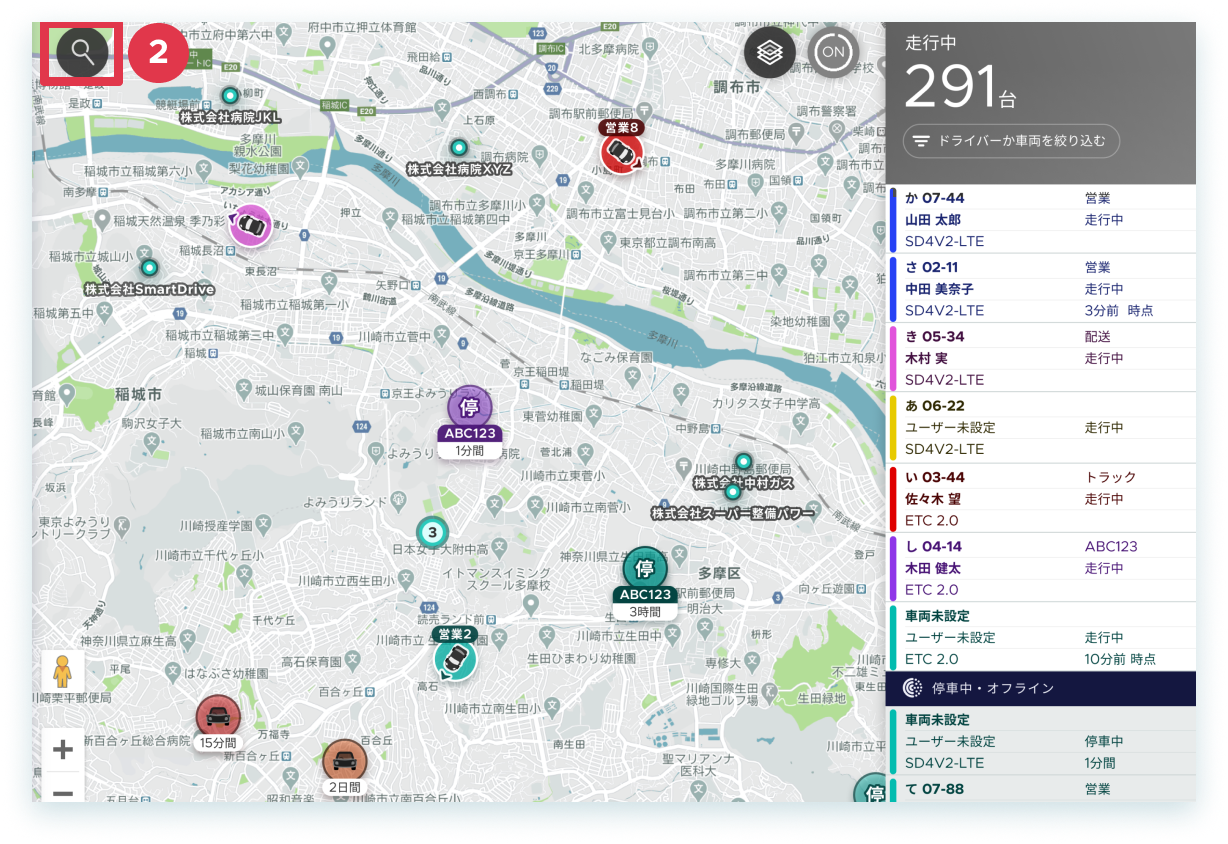Open vehicle row い 03-44 佐々木 望
The width and height of the screenshot is (1228, 844).
1041,498
